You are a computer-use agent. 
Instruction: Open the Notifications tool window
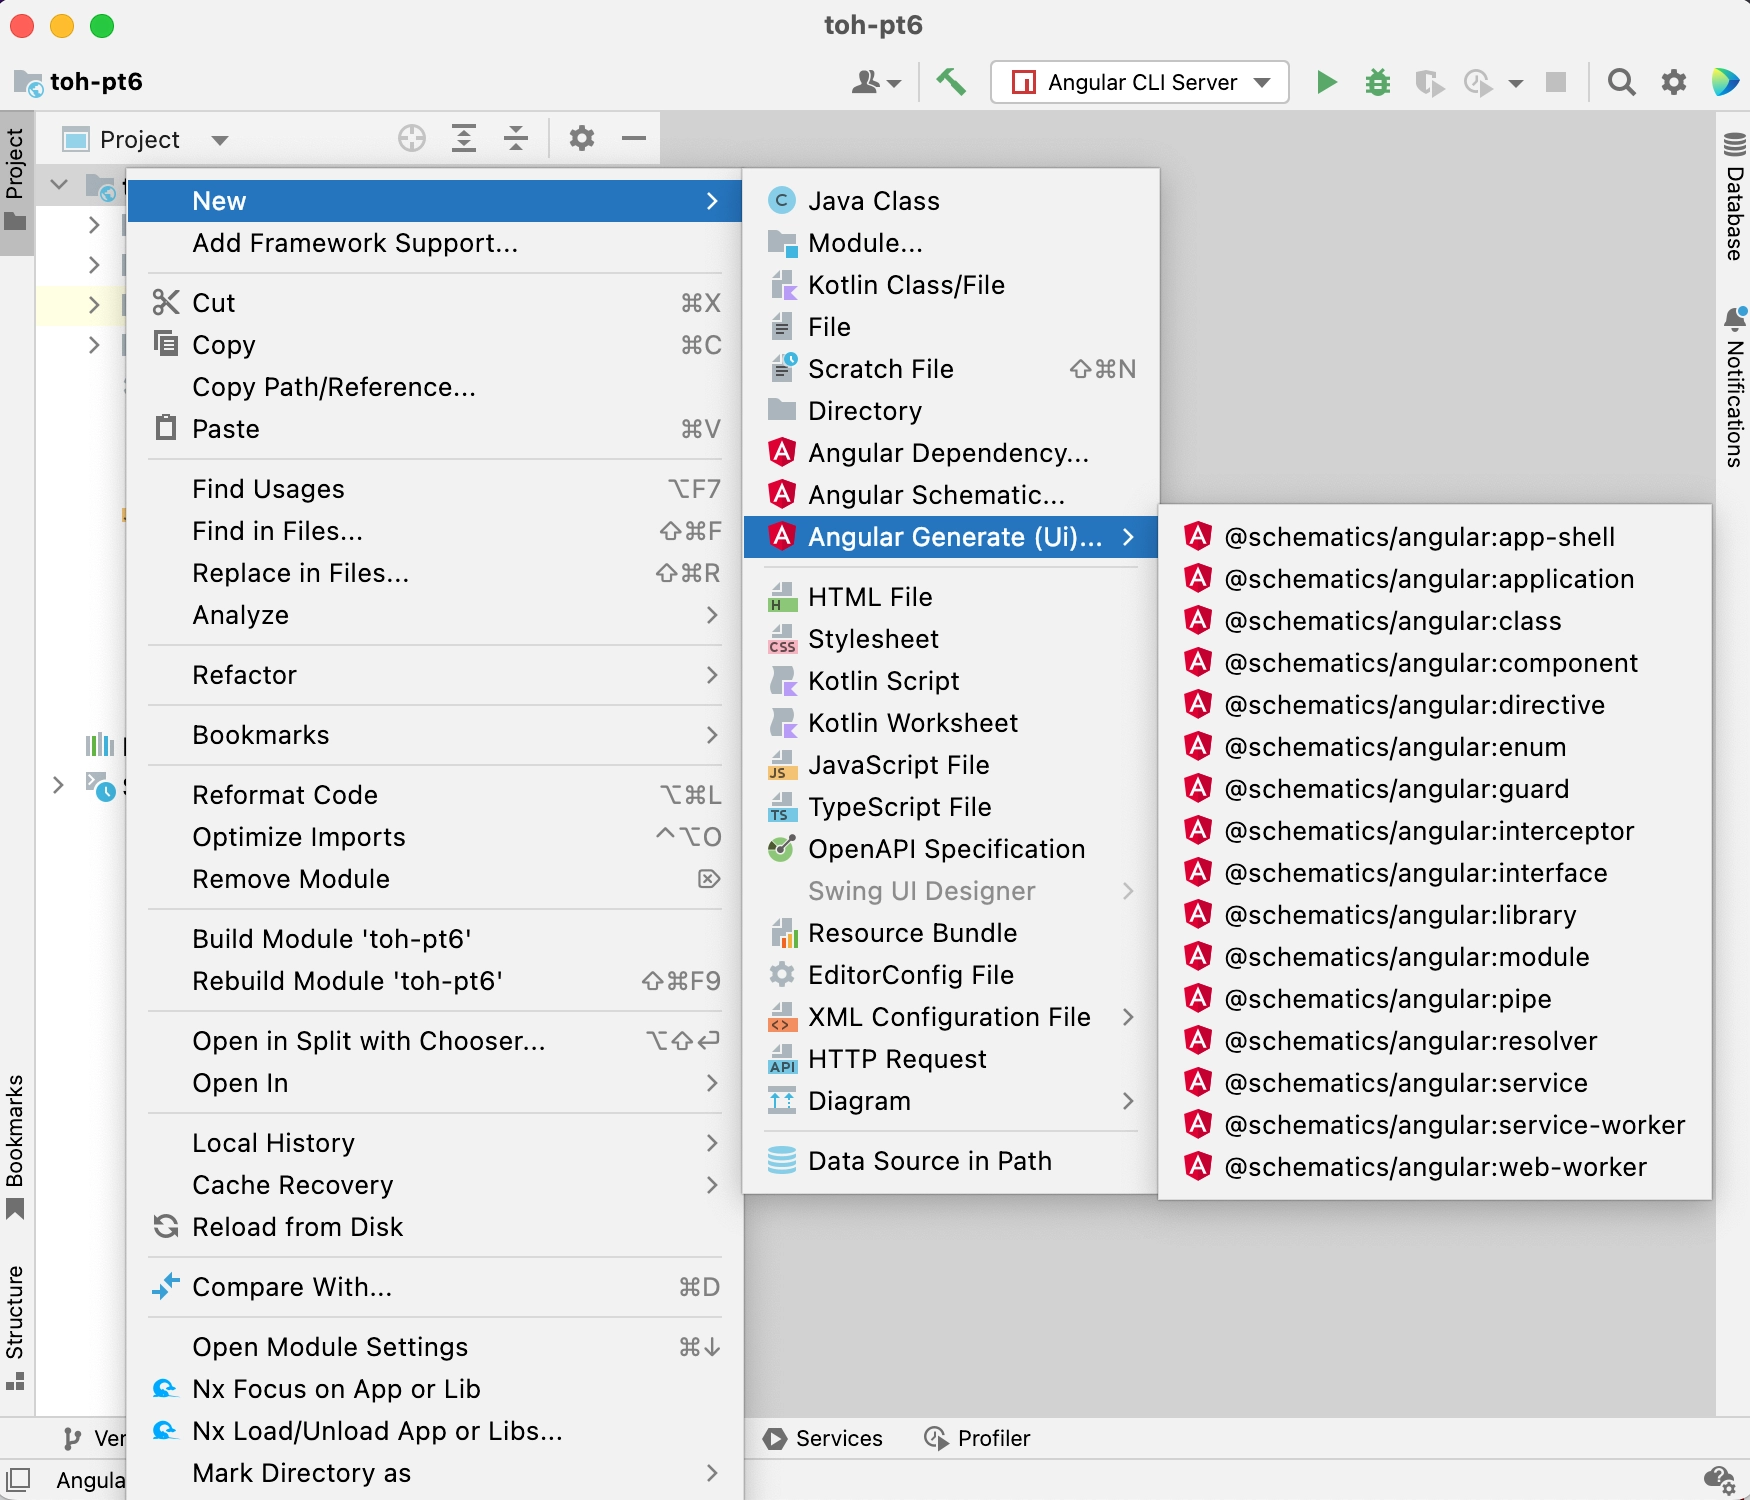click(1734, 388)
